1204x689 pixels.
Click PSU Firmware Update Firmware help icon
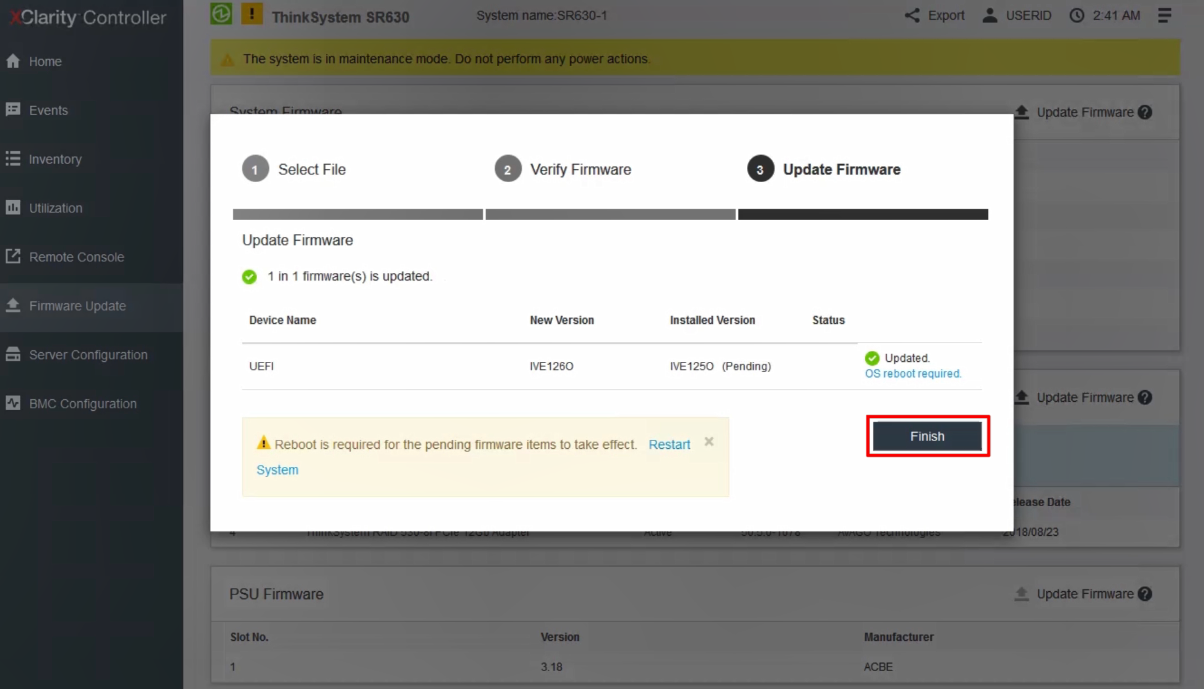pyautogui.click(x=1144, y=594)
